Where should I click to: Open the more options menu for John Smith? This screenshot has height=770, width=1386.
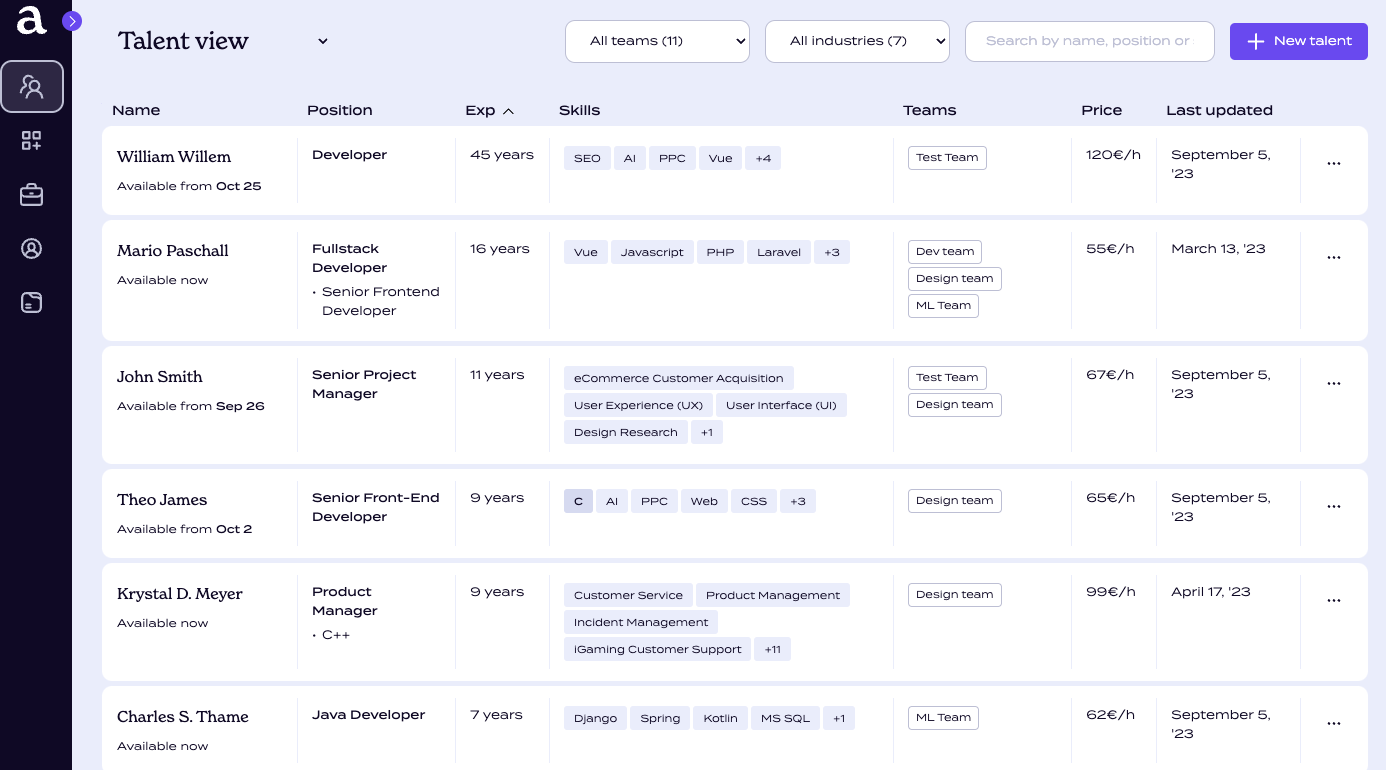pyautogui.click(x=1333, y=384)
